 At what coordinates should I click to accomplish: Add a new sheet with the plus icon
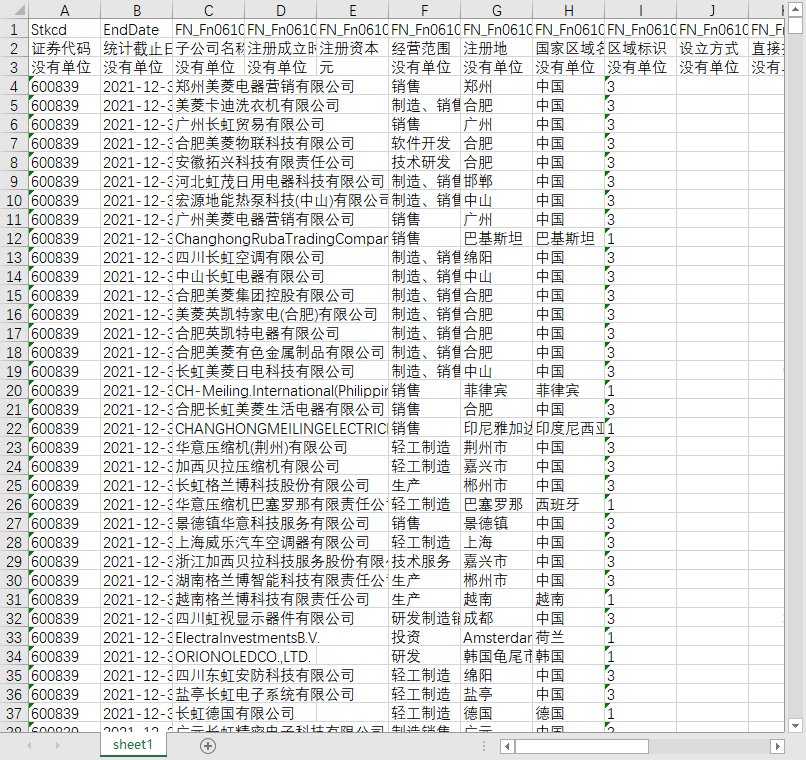point(208,746)
